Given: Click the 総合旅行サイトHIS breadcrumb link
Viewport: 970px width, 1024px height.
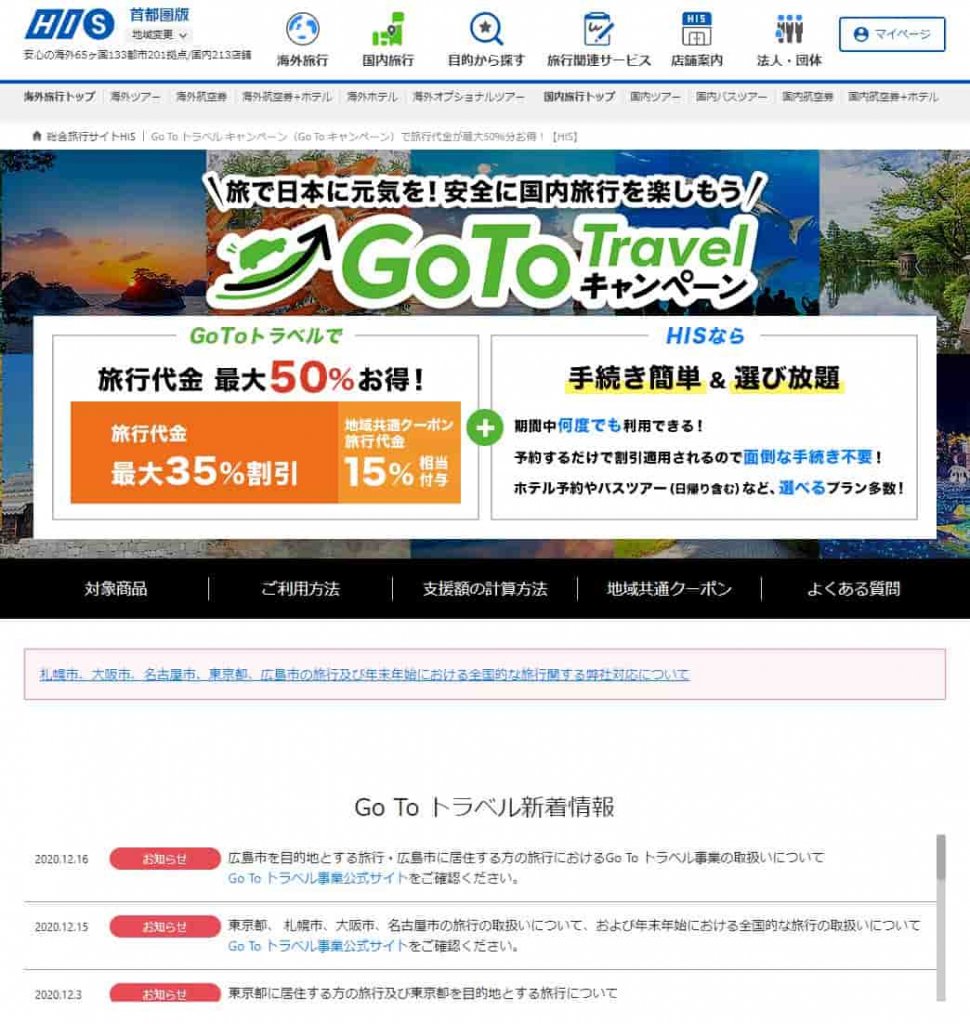Looking at the screenshot, I should 91,136.
